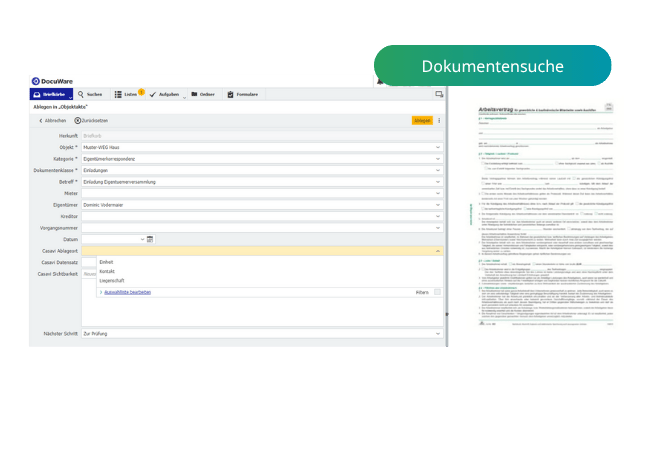Expand the Dokumentenklasse dropdown
This screenshot has height=450, width=666.
point(438,170)
